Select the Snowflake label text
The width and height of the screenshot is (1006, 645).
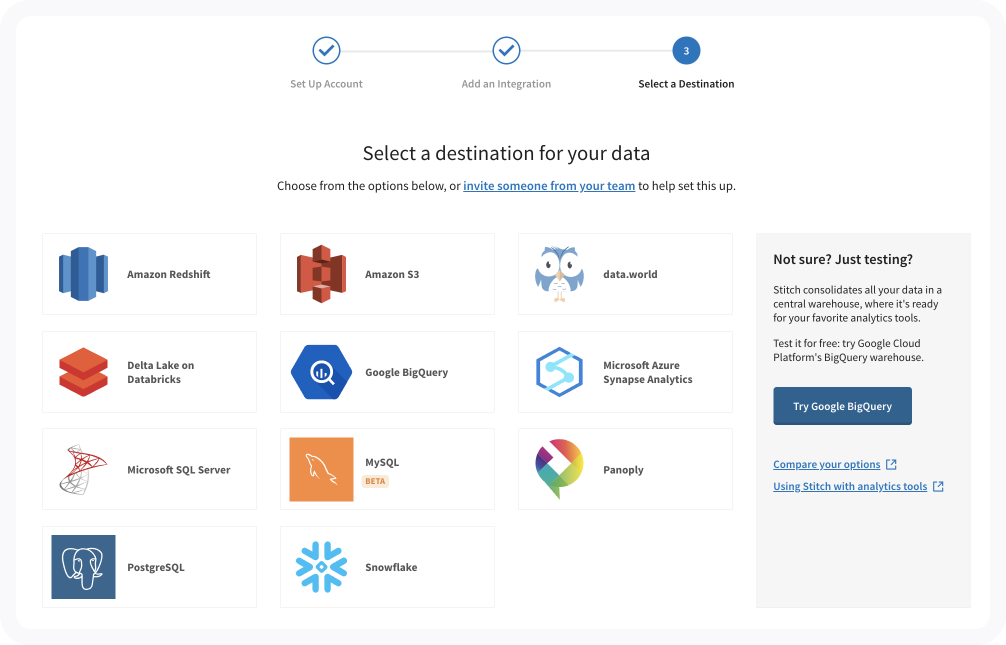click(391, 567)
